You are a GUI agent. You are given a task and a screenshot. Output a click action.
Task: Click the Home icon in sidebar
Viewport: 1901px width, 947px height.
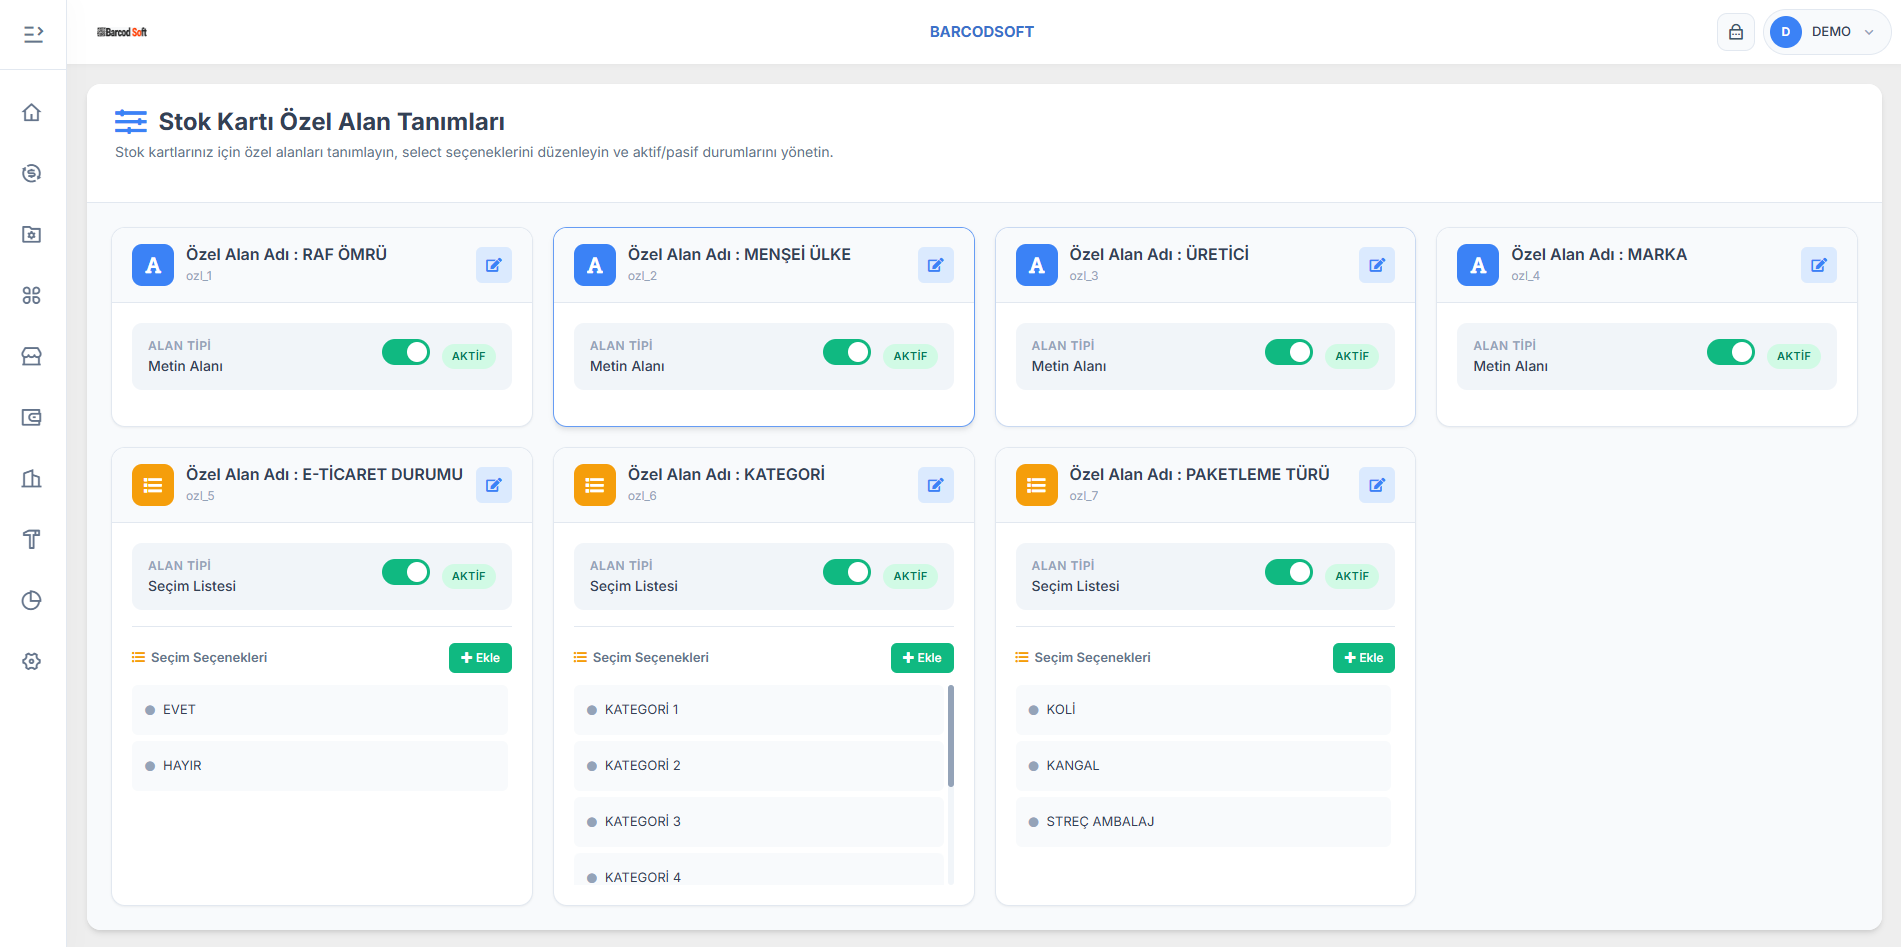(32, 112)
